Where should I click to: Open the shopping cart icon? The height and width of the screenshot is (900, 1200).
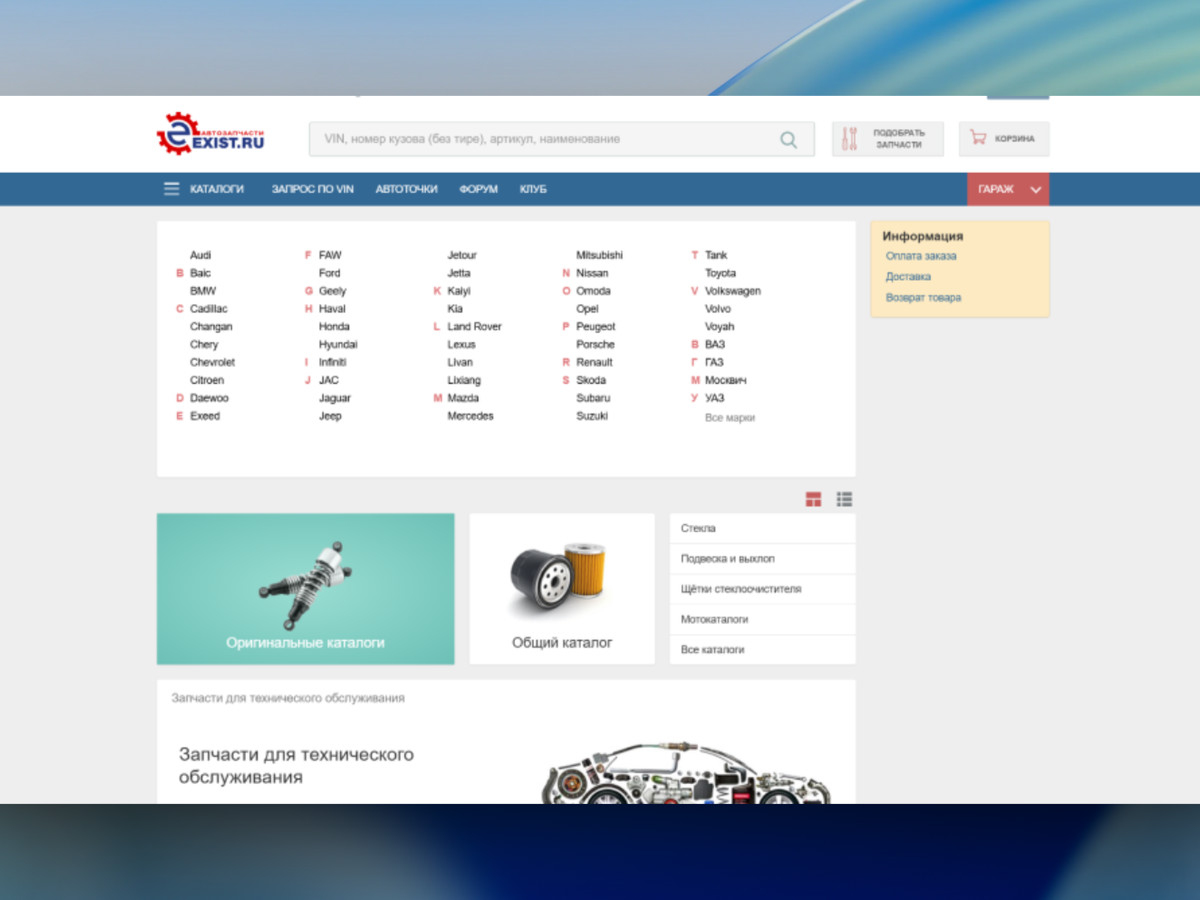(978, 138)
